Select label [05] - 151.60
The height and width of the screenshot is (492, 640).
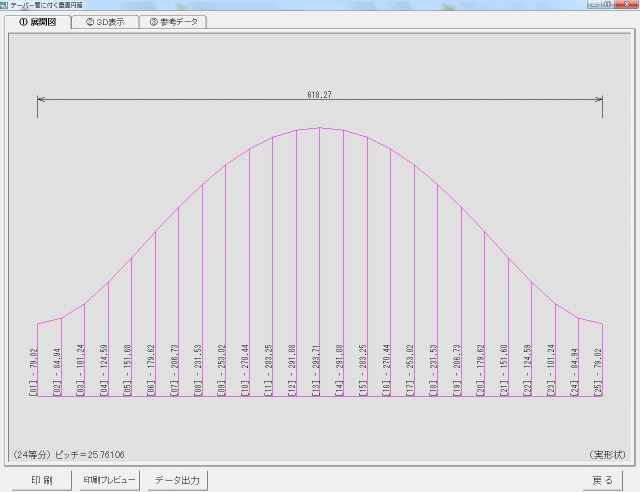pos(127,370)
